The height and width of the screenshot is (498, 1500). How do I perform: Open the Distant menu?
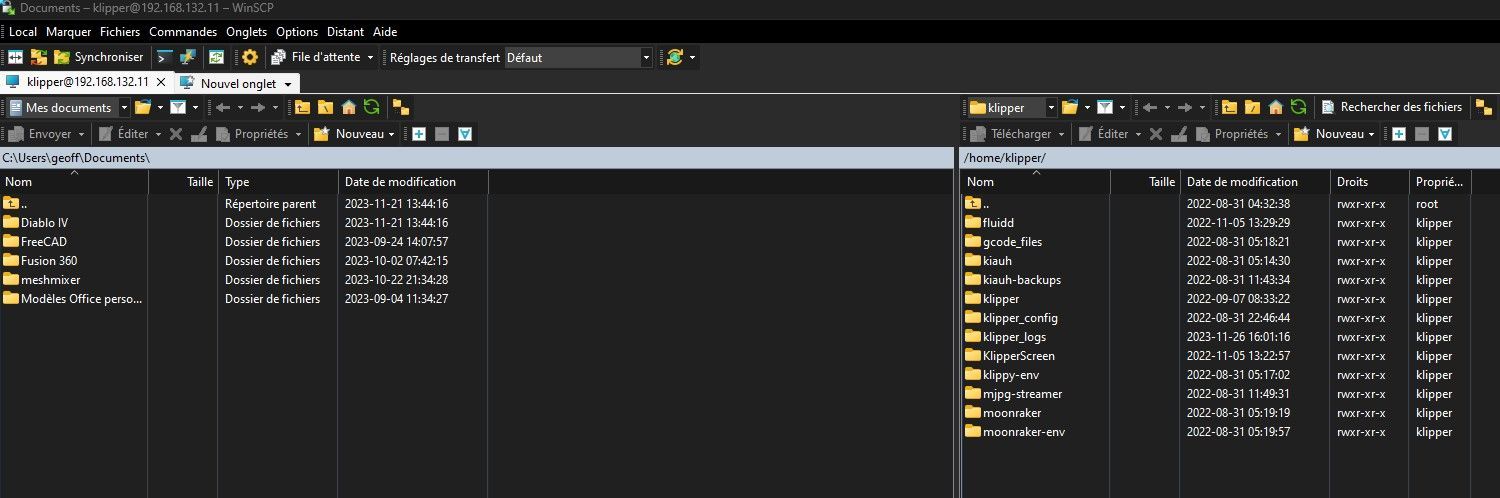click(345, 32)
